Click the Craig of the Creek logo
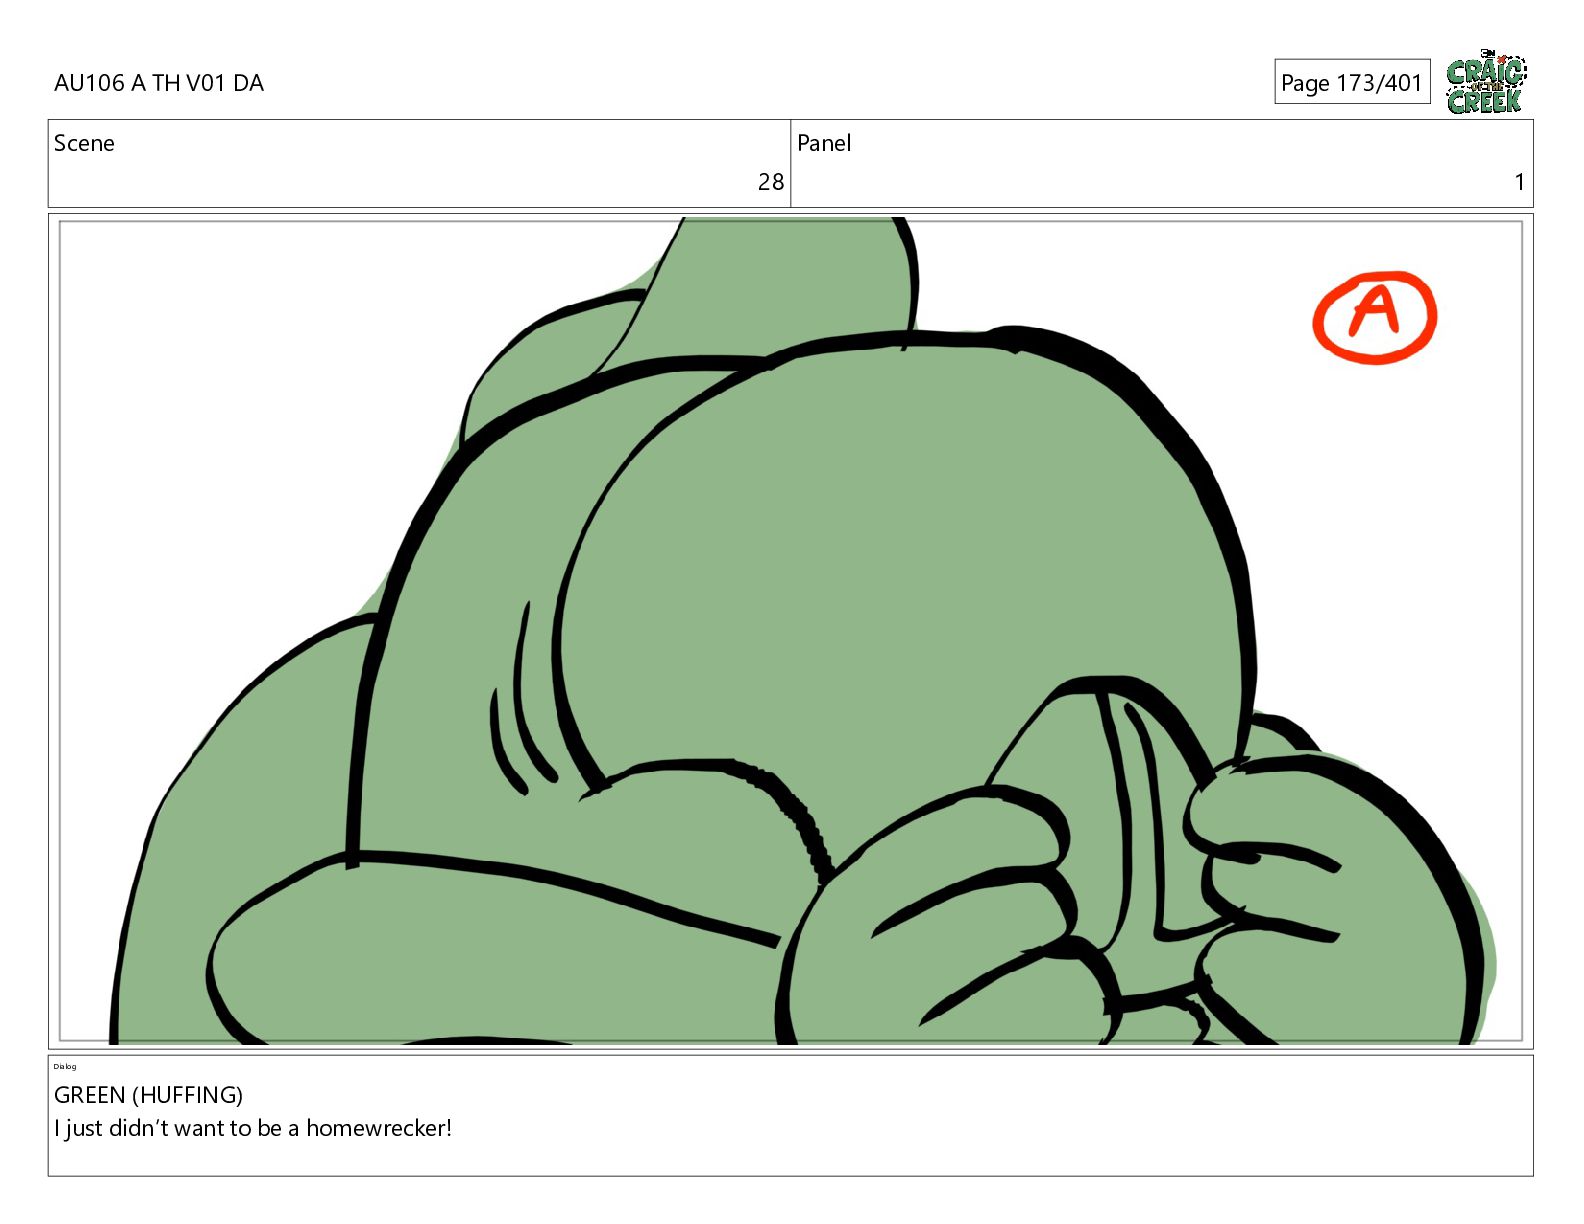 1486,81
